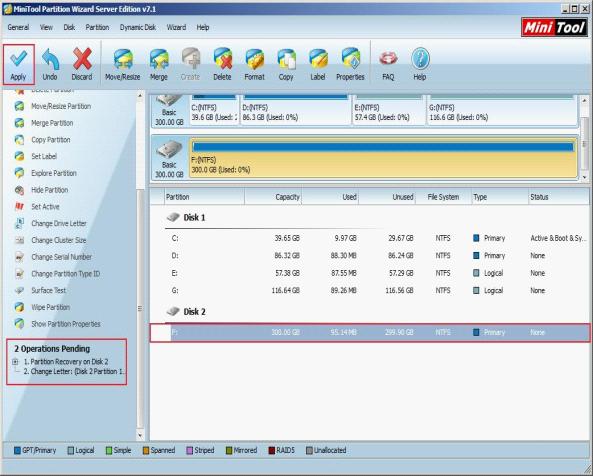Open the Dynamic Disk menu
Screen dimensions: 593x476
click(138, 27)
